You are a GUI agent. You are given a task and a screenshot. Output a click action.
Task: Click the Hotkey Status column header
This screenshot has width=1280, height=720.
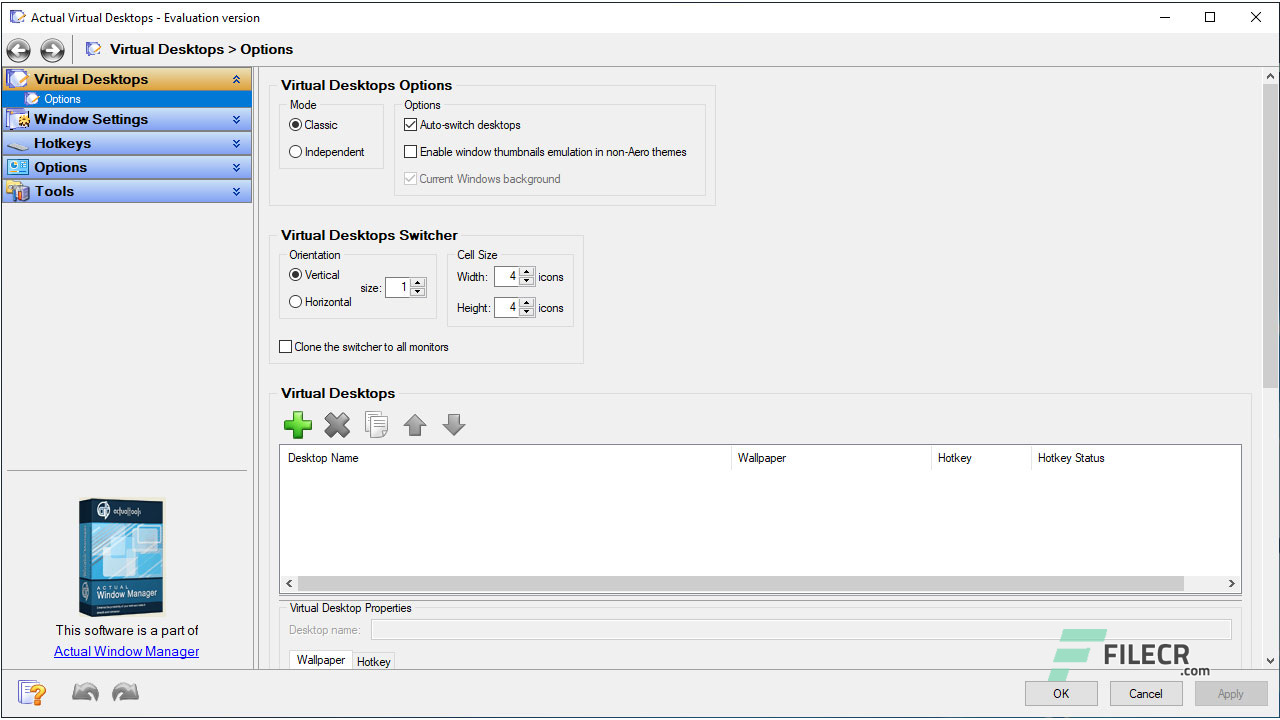(x=1135, y=458)
